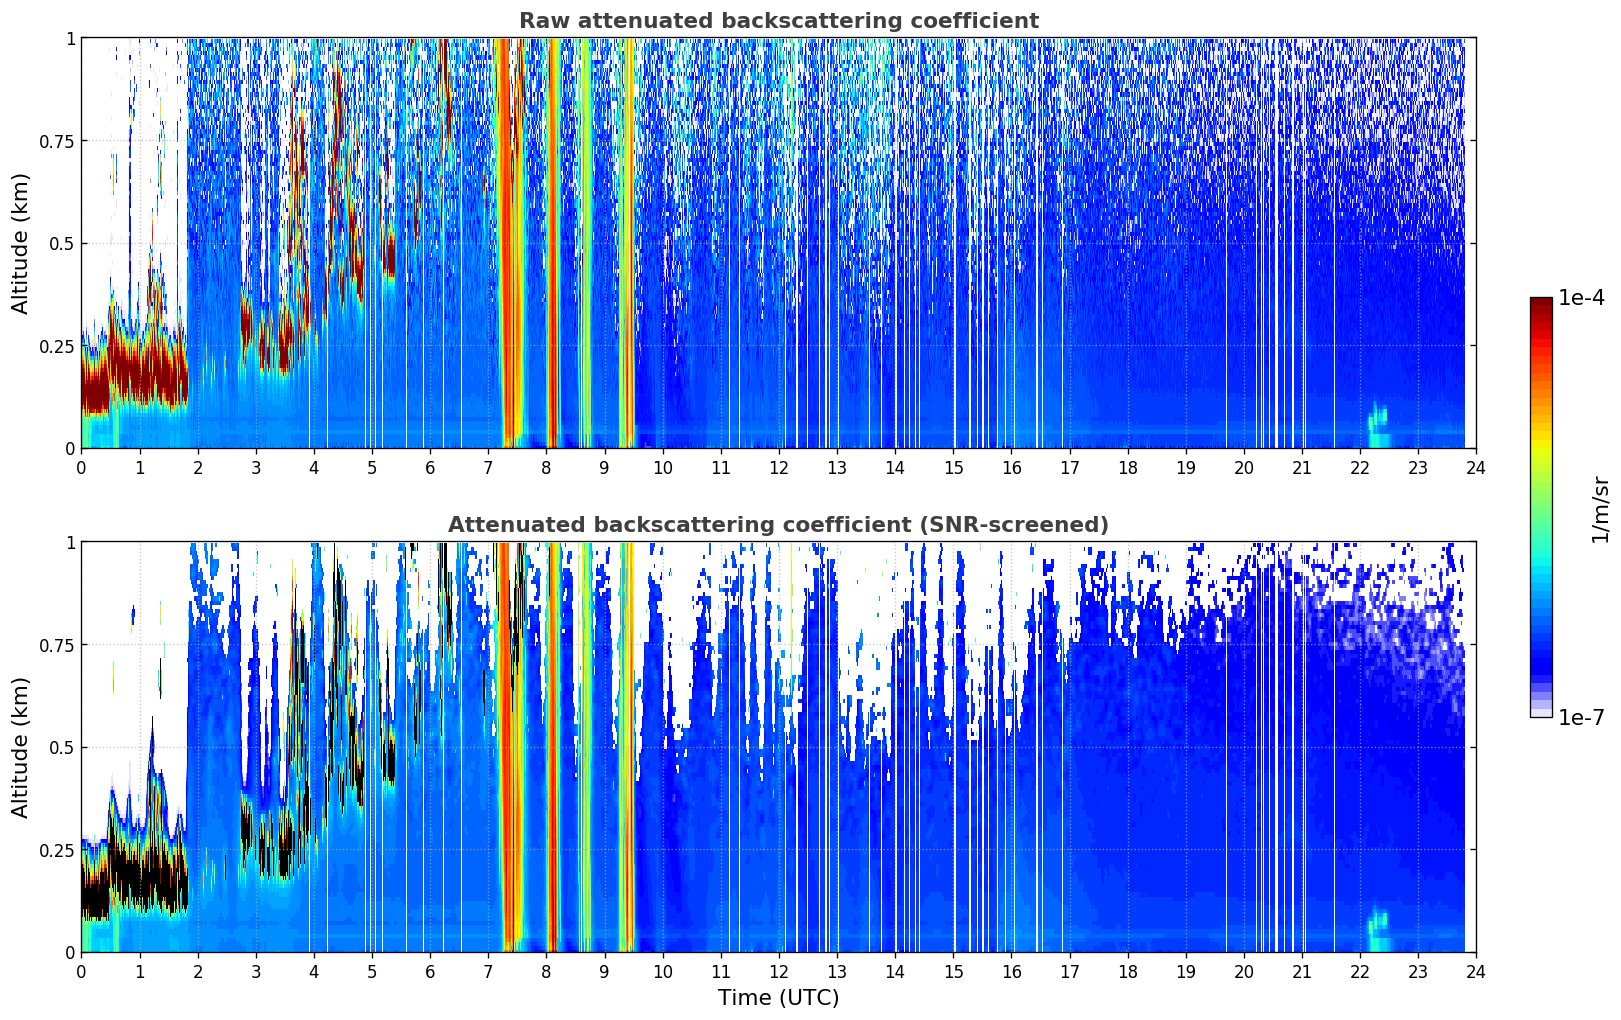Image resolution: width=1621 pixels, height=1020 pixels.
Task: Click hour tick 12 below the Raw plot
Action: click(x=779, y=467)
